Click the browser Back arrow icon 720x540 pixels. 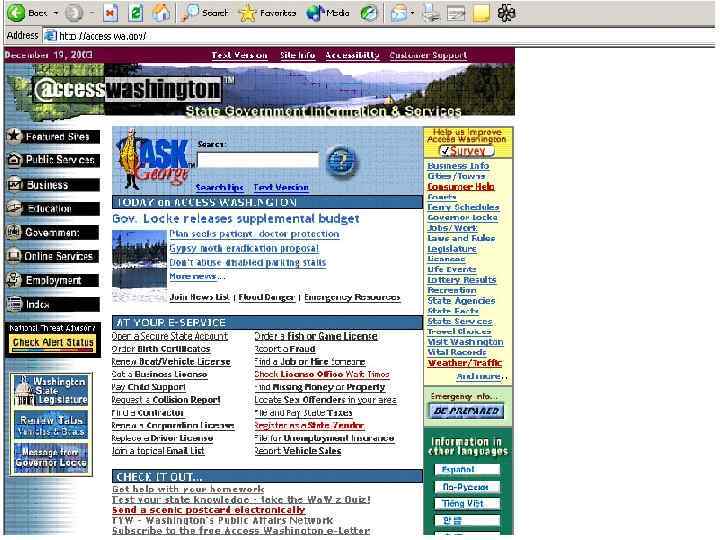click(x=16, y=12)
